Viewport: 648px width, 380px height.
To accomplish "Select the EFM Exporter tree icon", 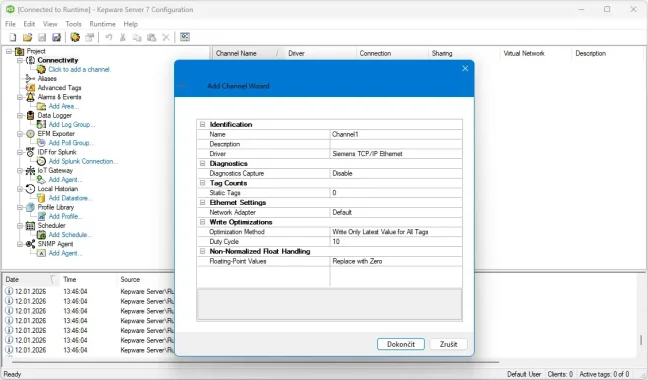I will coord(31,134).
